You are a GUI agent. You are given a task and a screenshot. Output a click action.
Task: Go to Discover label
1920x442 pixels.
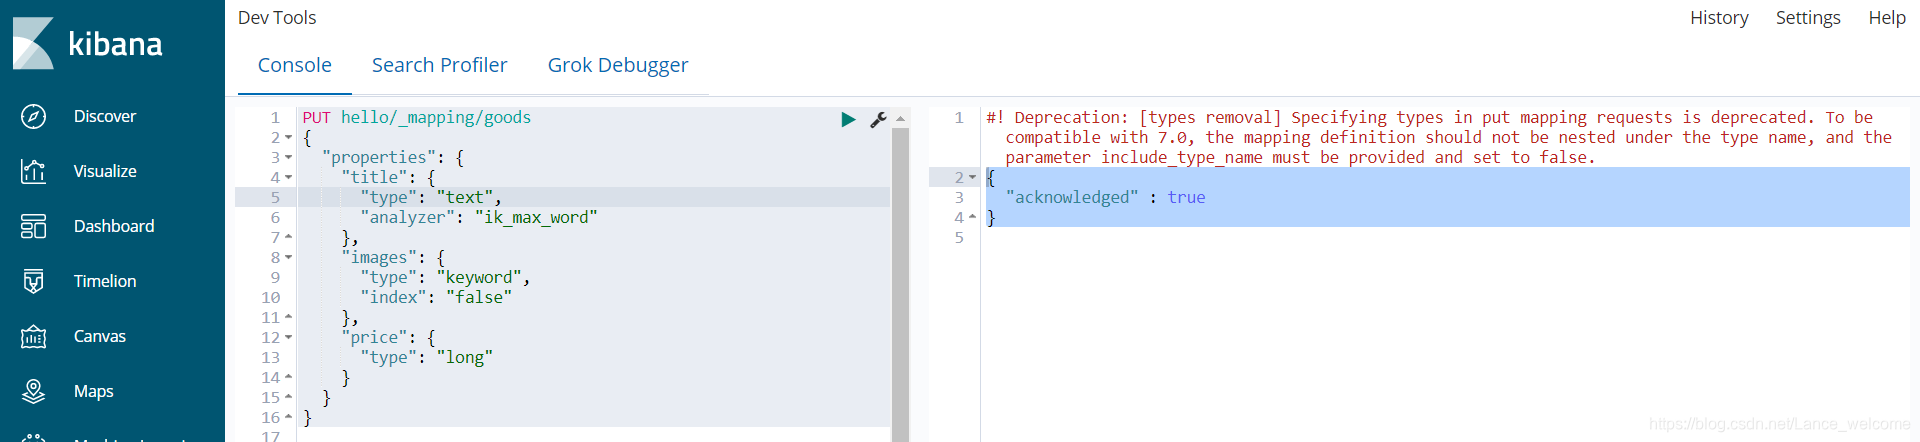105,117
